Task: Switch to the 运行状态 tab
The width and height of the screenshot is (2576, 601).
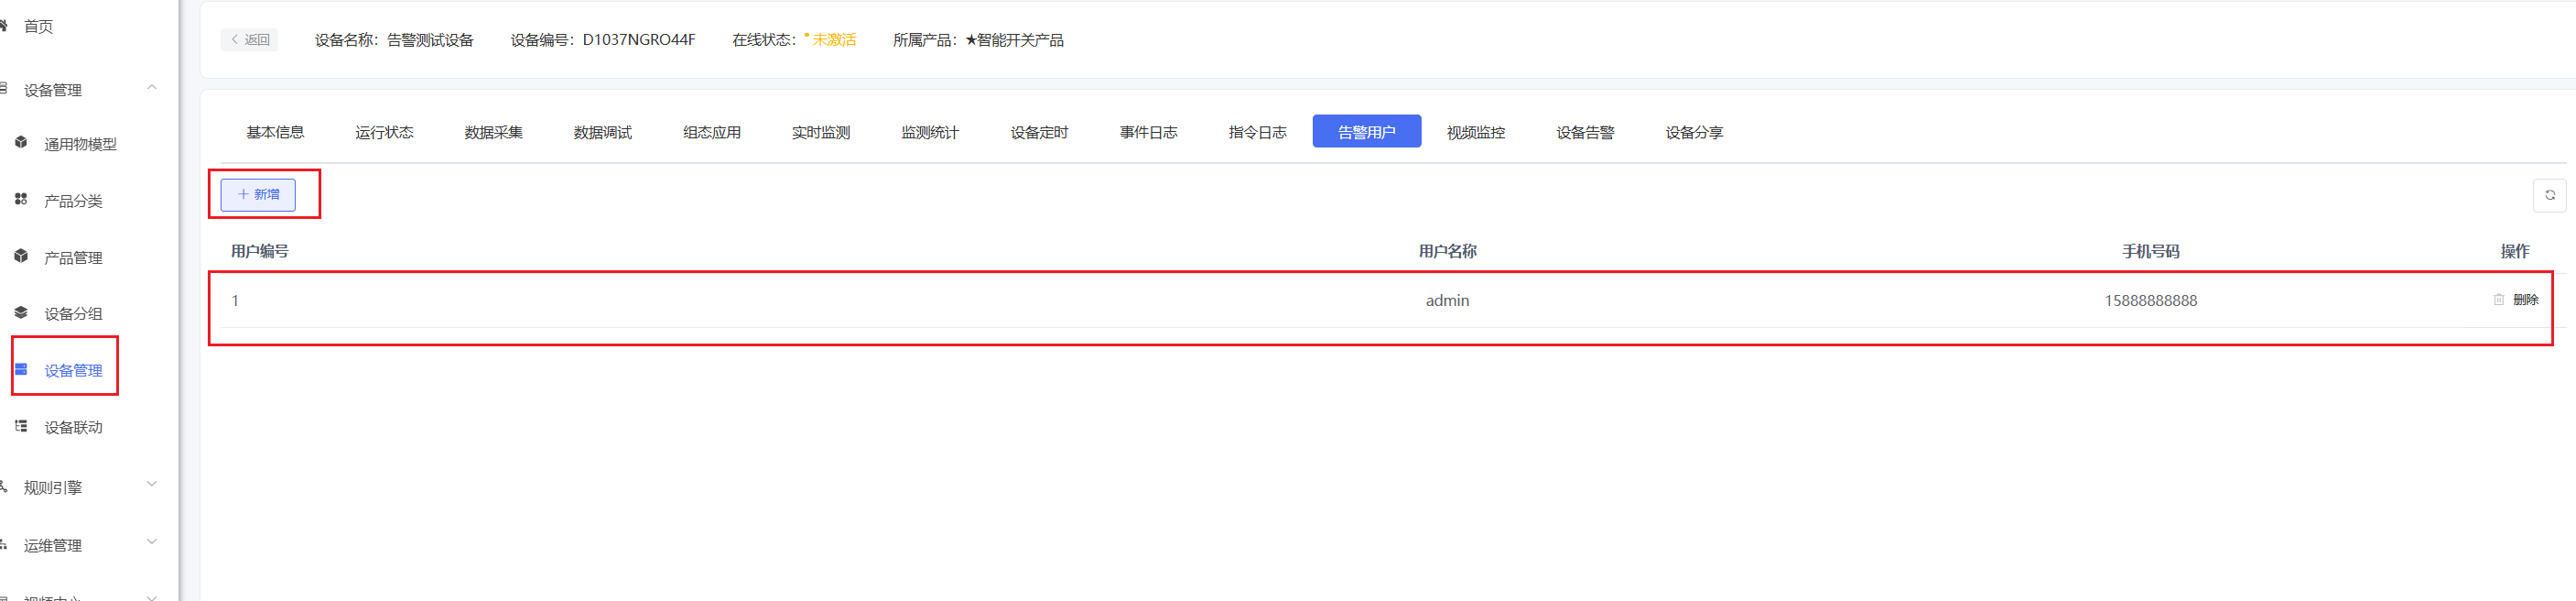Action: (x=384, y=132)
